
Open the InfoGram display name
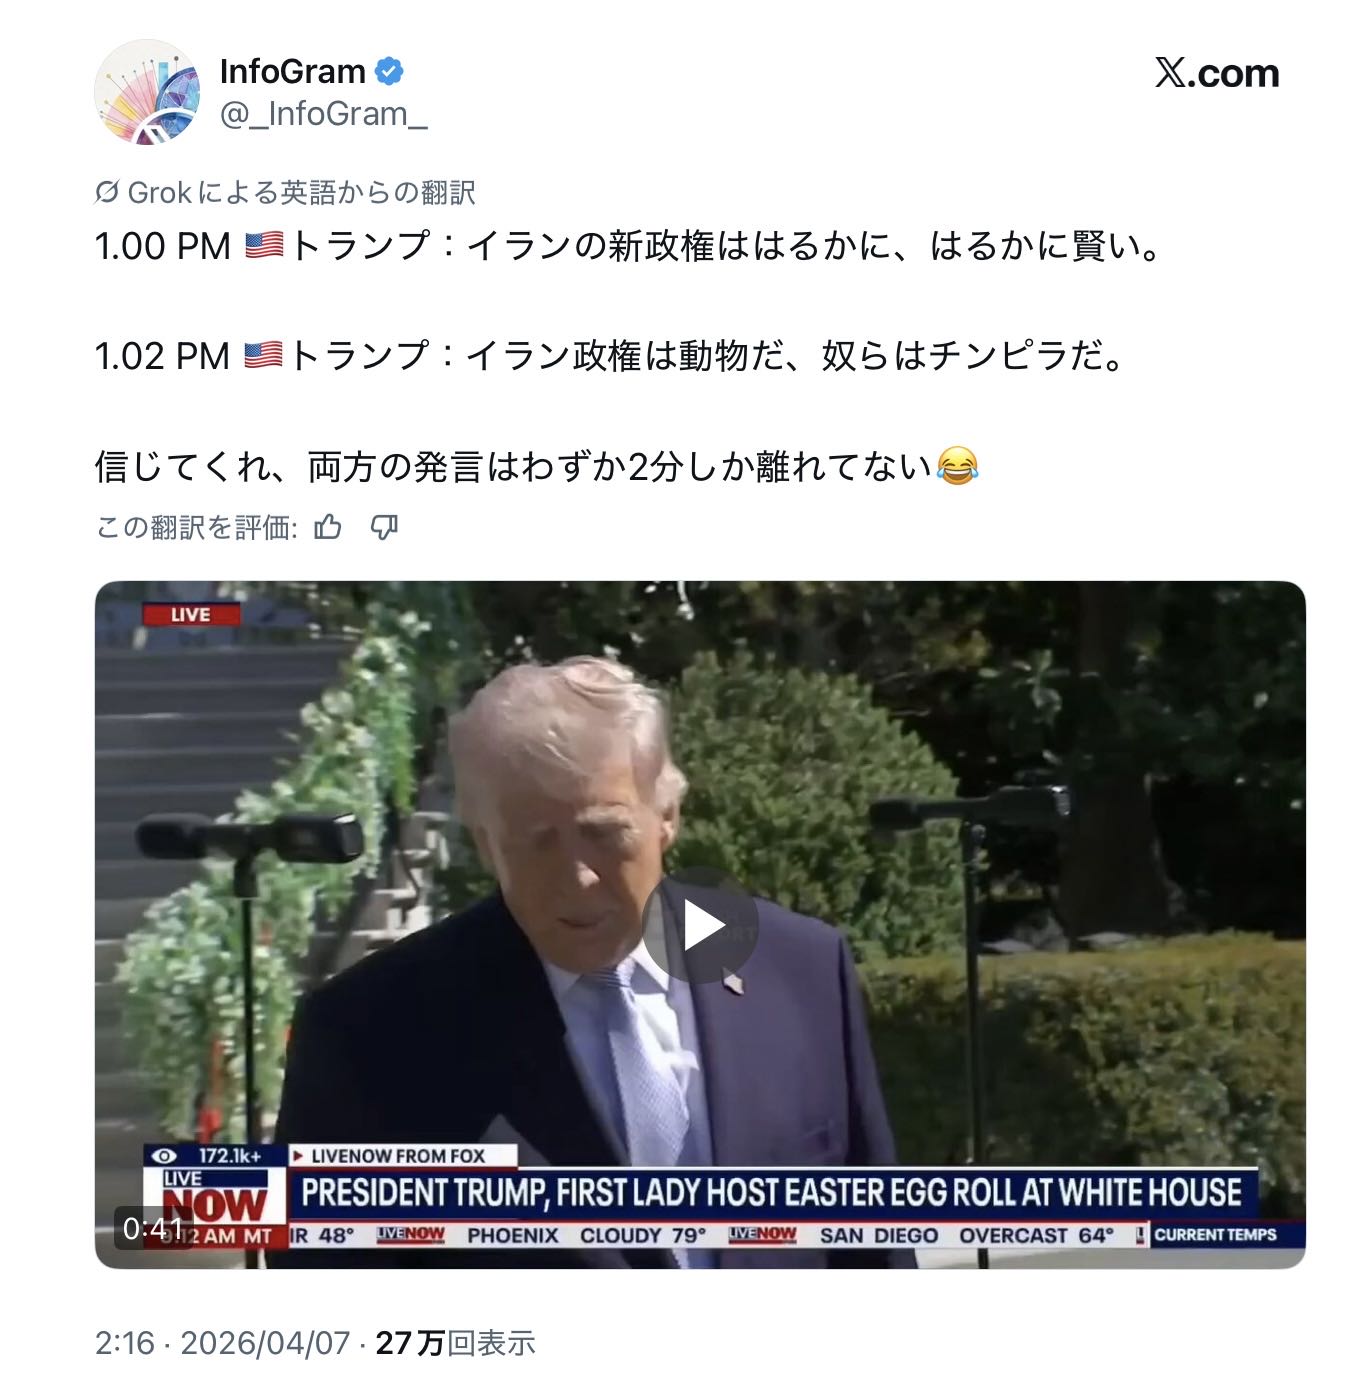point(292,72)
